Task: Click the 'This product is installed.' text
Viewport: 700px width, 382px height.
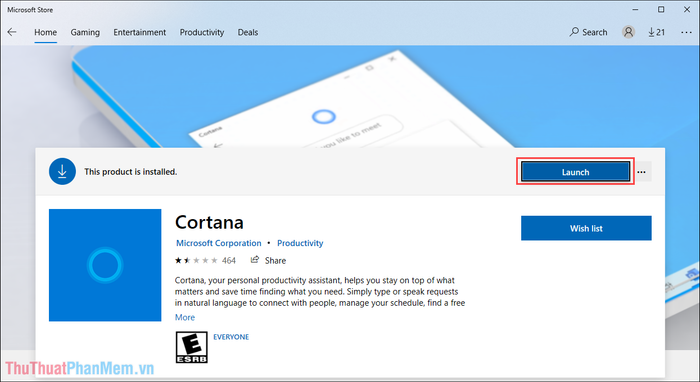Action: pyautogui.click(x=131, y=172)
